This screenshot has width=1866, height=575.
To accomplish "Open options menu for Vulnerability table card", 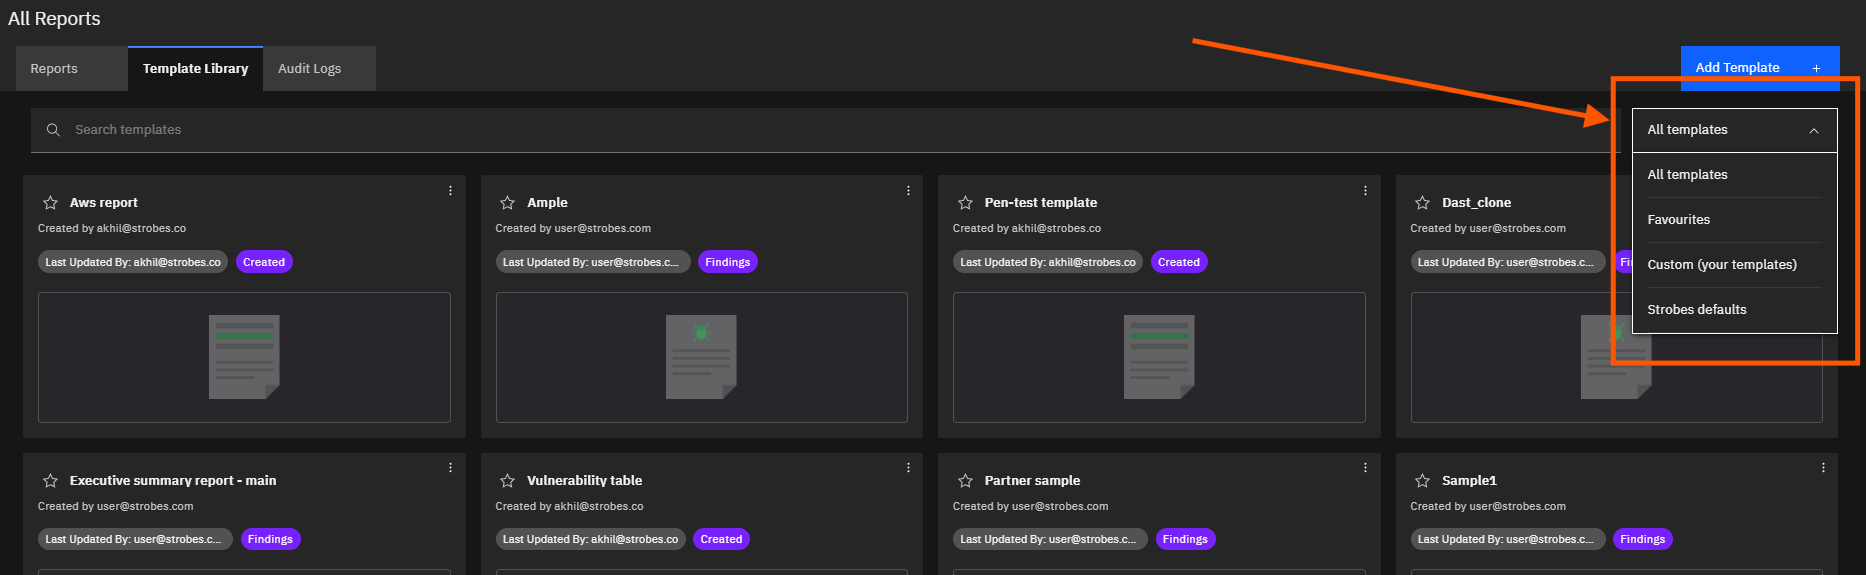I will (x=908, y=467).
